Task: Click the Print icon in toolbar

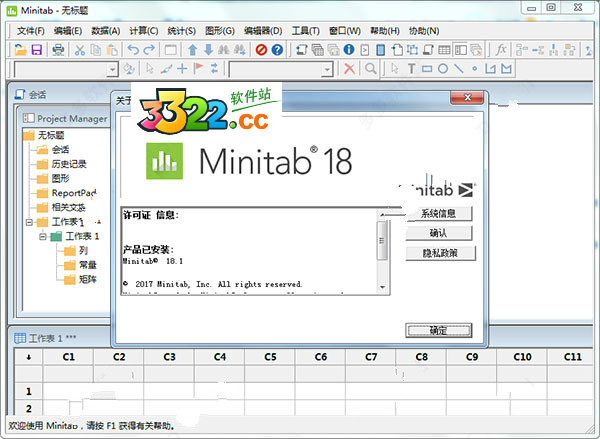Action: (57, 50)
